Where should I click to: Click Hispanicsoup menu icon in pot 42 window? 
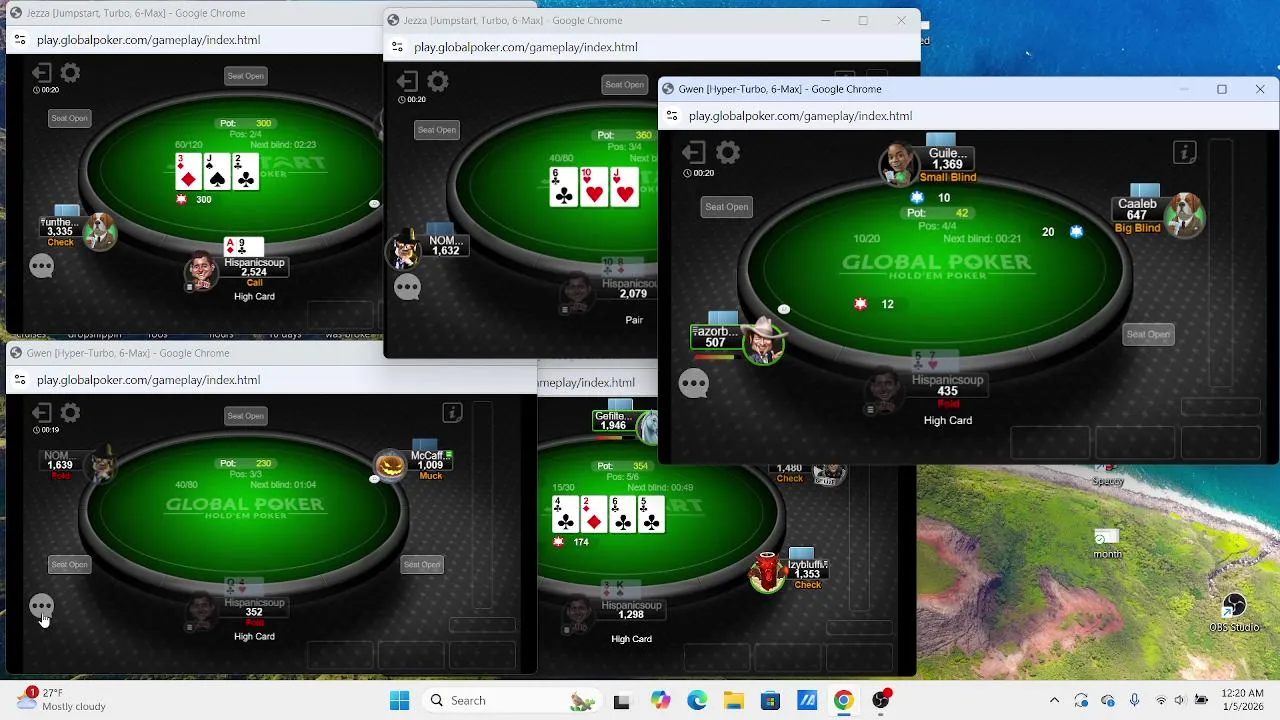tap(870, 409)
